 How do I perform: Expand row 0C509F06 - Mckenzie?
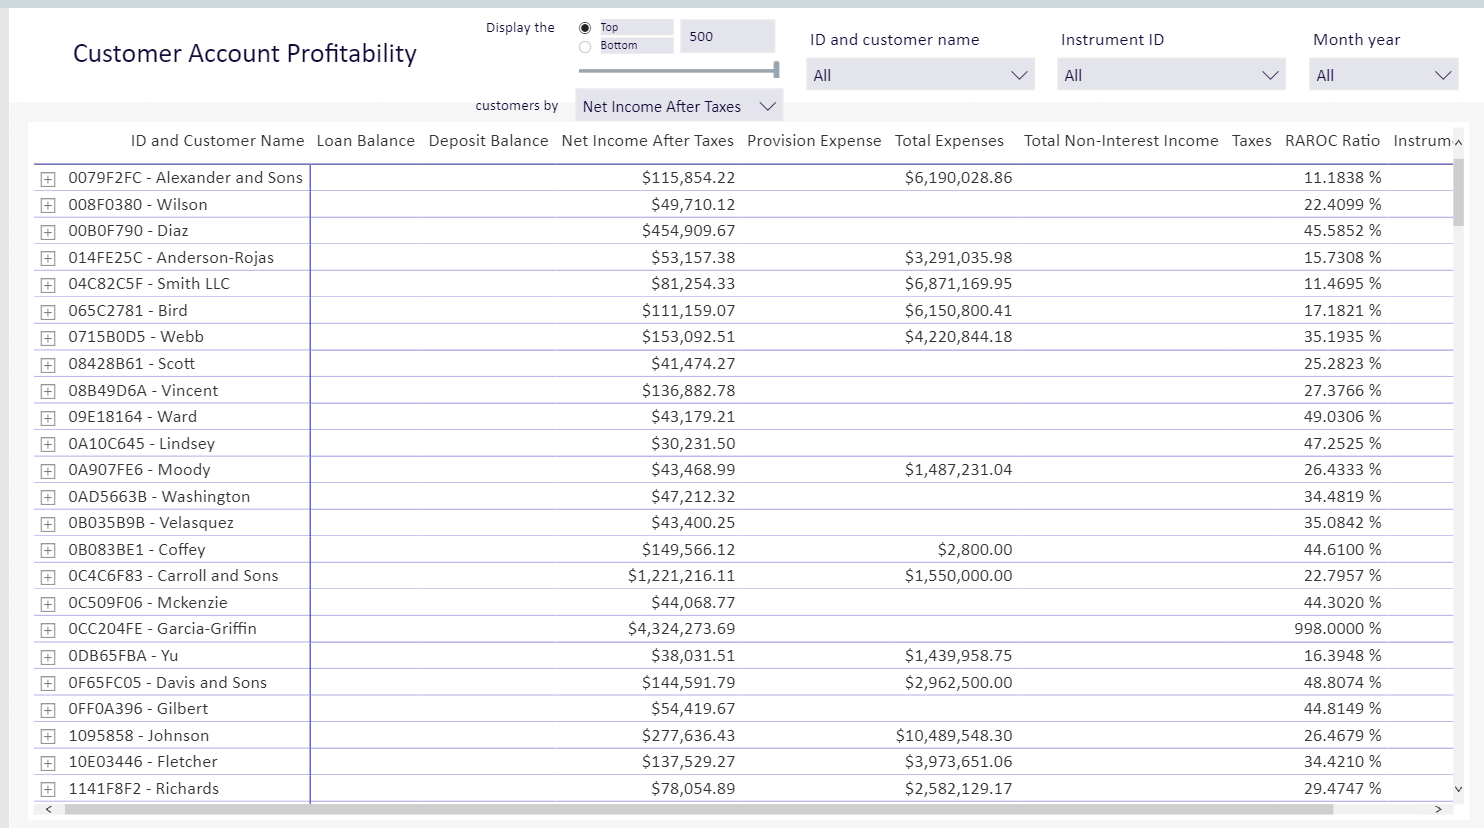tap(47, 604)
